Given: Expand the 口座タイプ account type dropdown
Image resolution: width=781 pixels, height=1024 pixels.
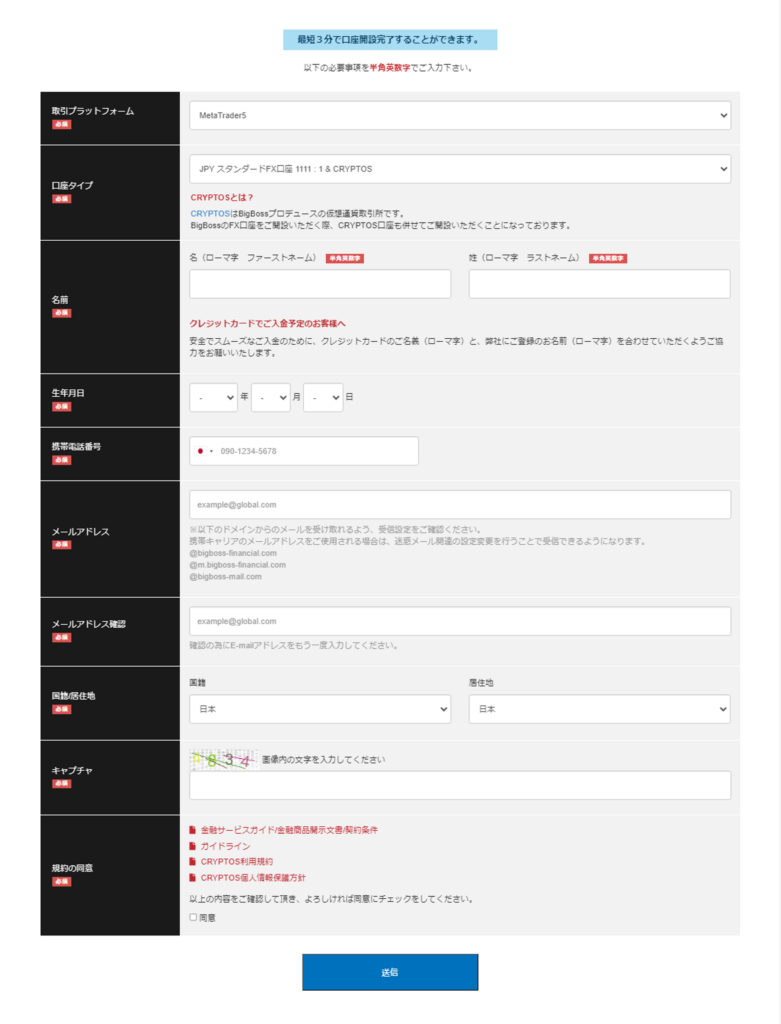Looking at the screenshot, I should (x=460, y=169).
